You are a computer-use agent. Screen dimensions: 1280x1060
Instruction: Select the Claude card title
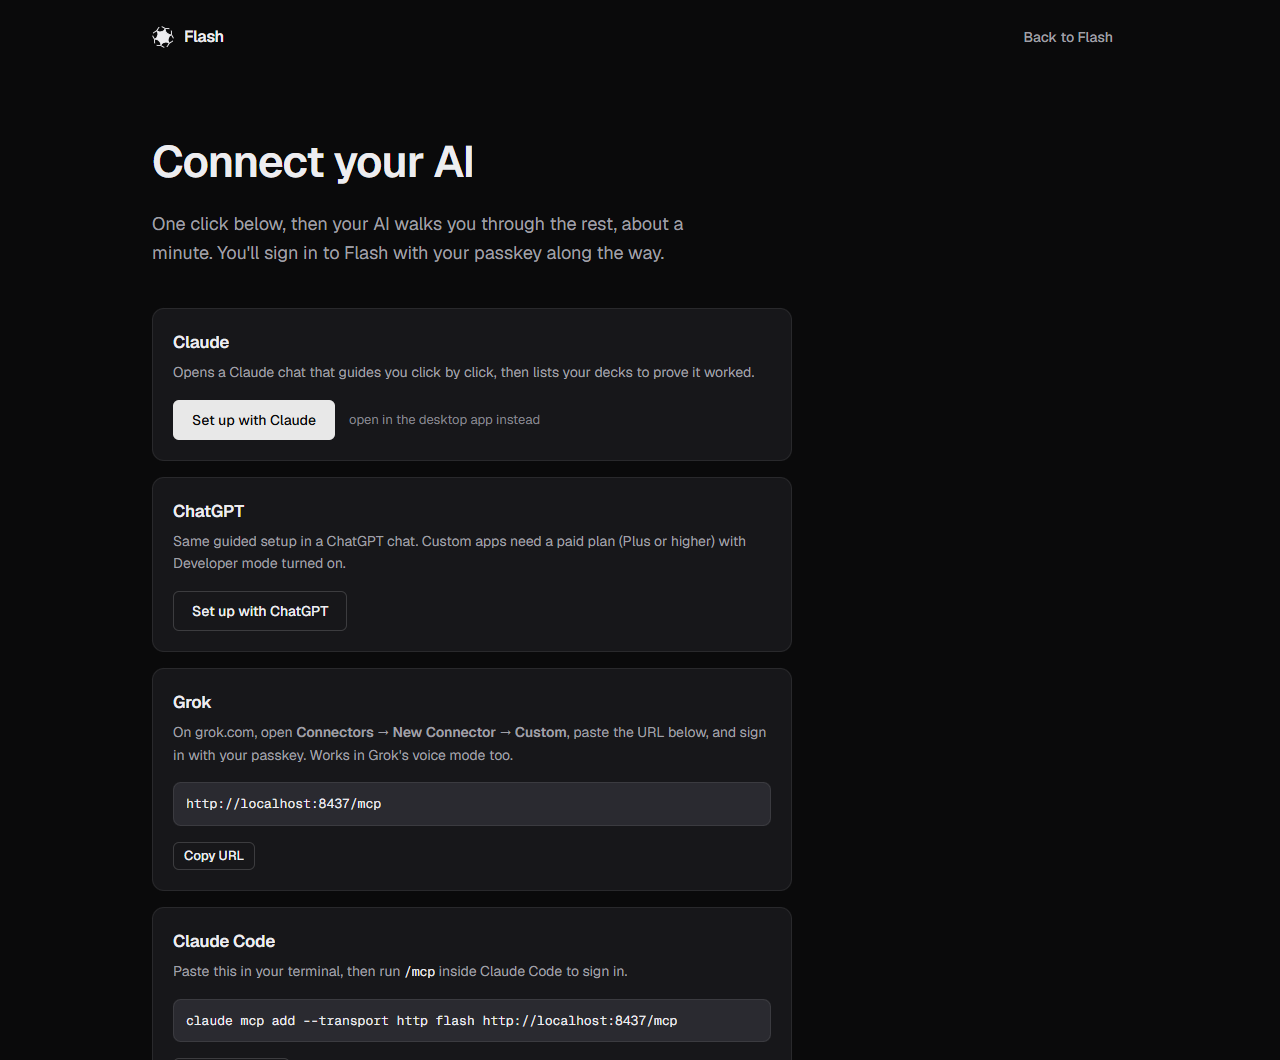(201, 342)
